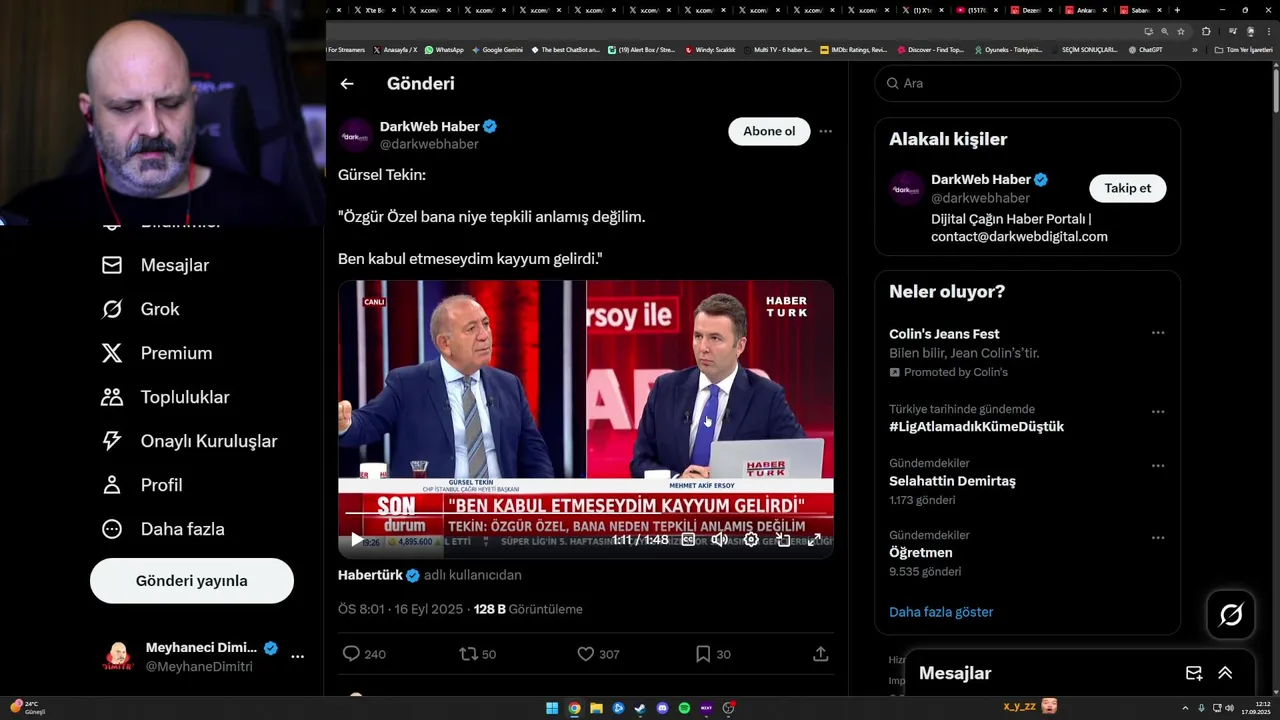Open floating Grok button
The width and height of the screenshot is (1280, 720).
[1231, 615]
